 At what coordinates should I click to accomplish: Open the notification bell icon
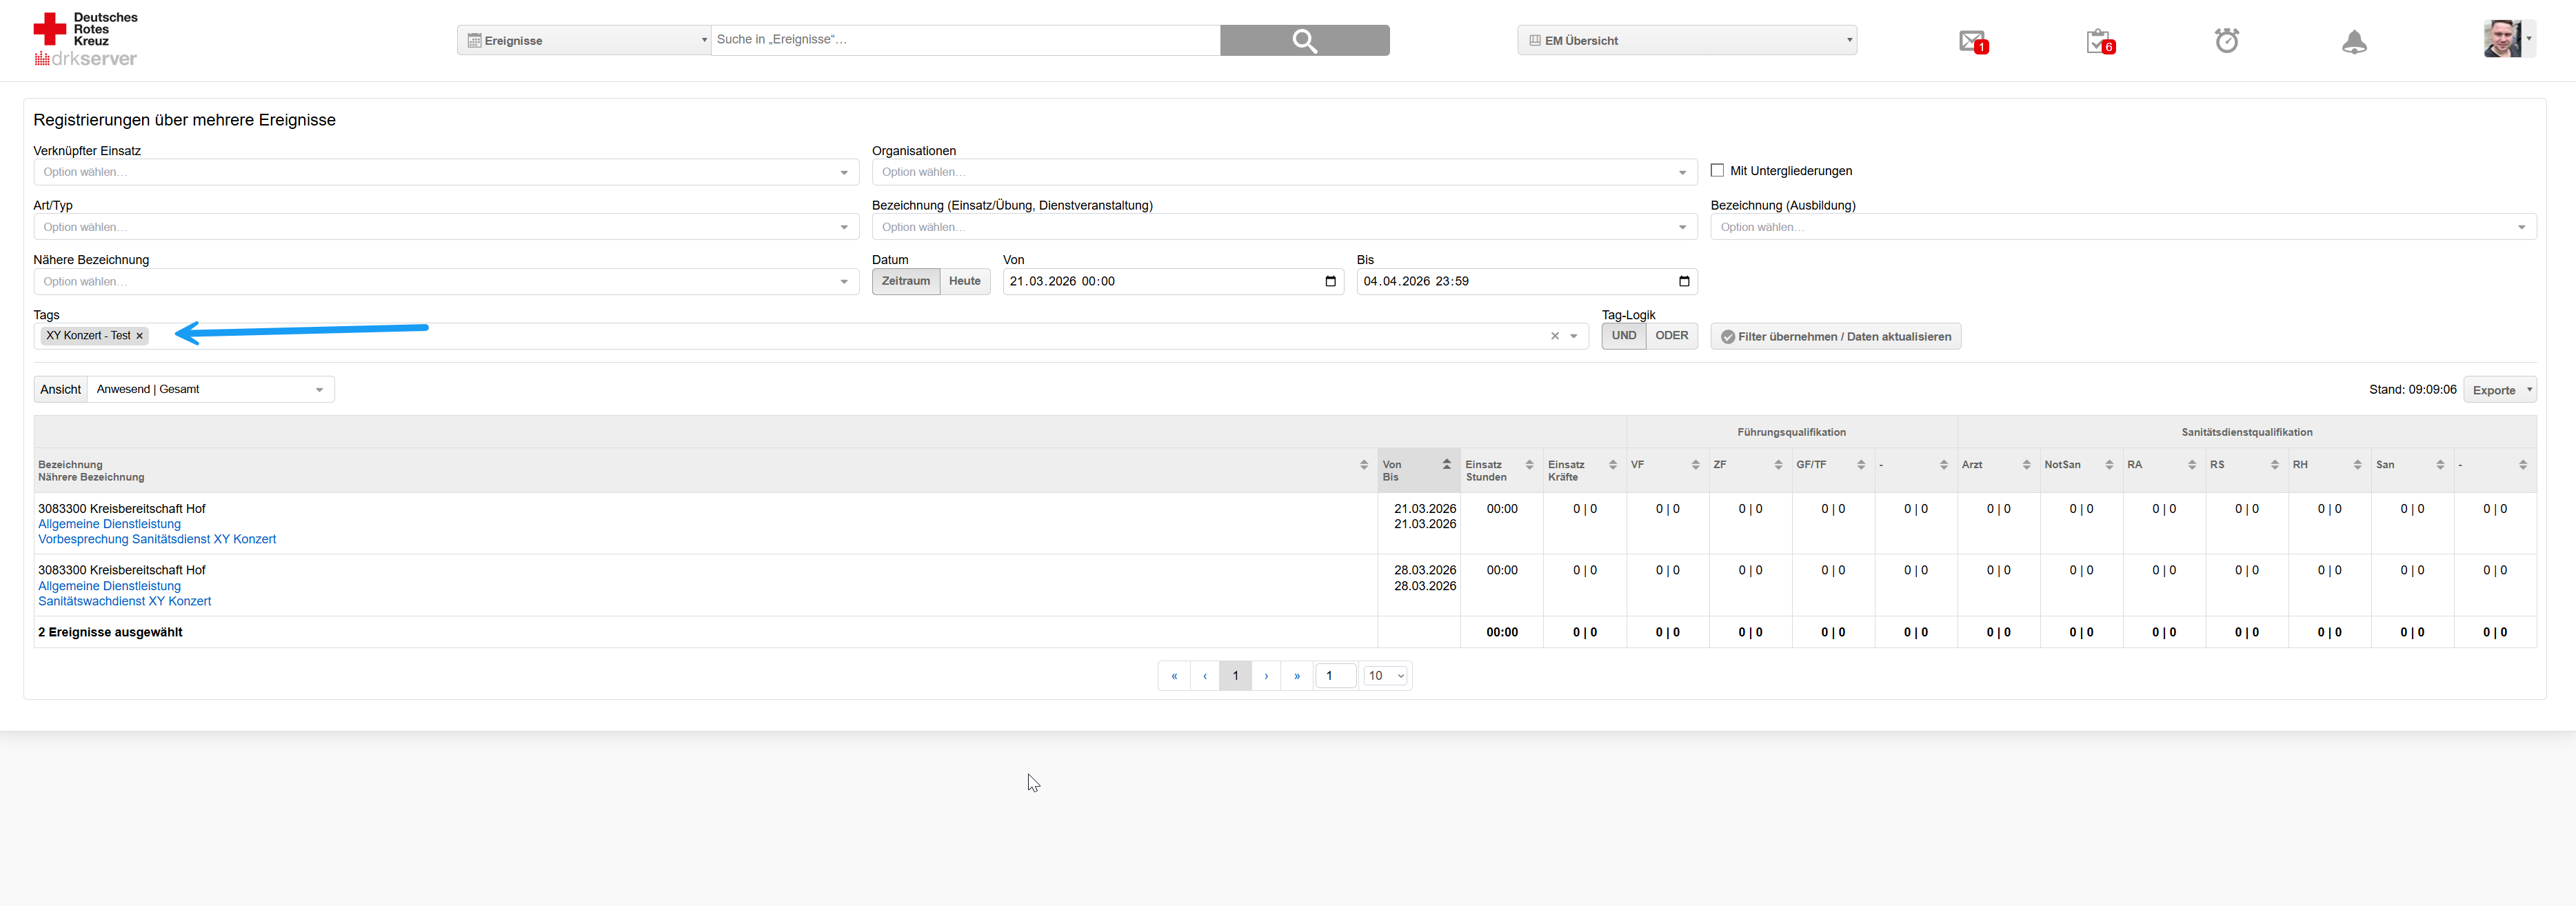point(2354,42)
